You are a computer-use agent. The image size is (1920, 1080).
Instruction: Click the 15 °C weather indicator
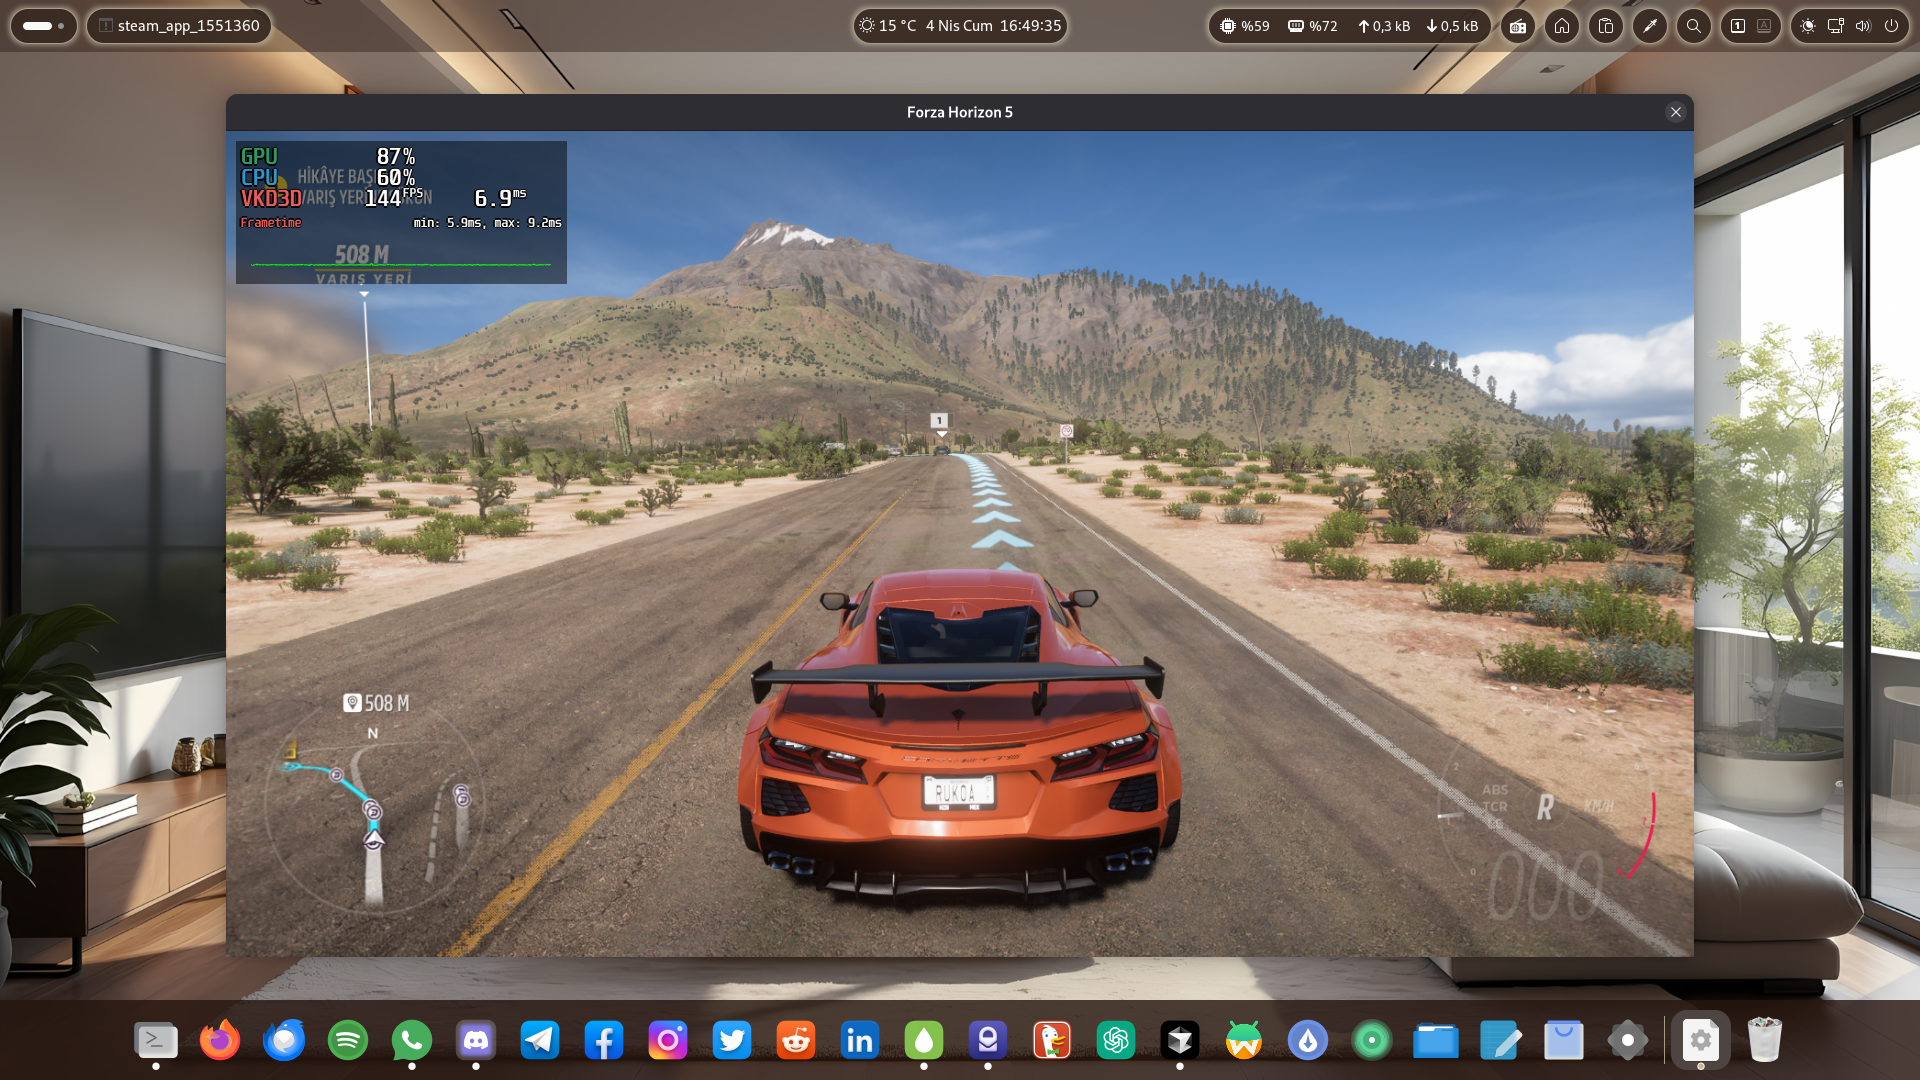click(x=888, y=26)
